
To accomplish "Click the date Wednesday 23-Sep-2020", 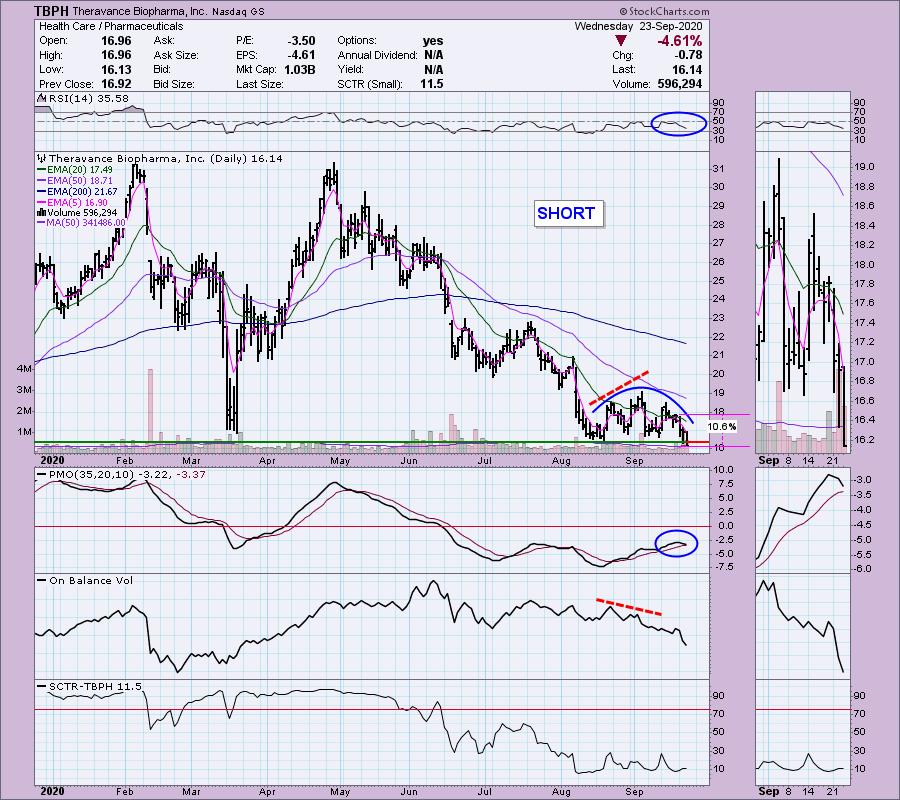I will tap(638, 26).
